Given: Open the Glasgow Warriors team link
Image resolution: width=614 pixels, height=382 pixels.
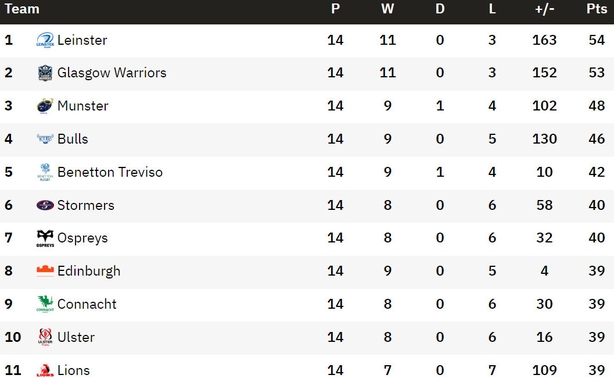Looking at the screenshot, I should pos(112,73).
